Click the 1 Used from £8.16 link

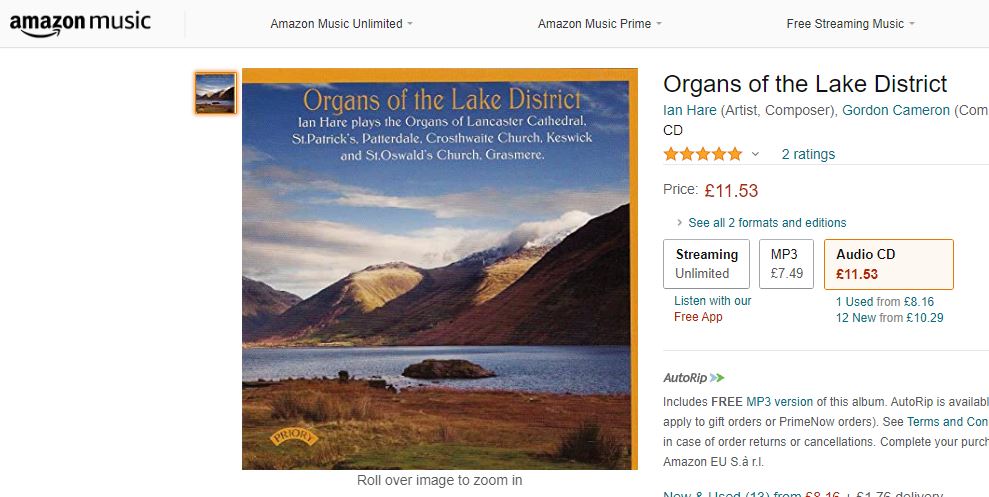pos(884,301)
